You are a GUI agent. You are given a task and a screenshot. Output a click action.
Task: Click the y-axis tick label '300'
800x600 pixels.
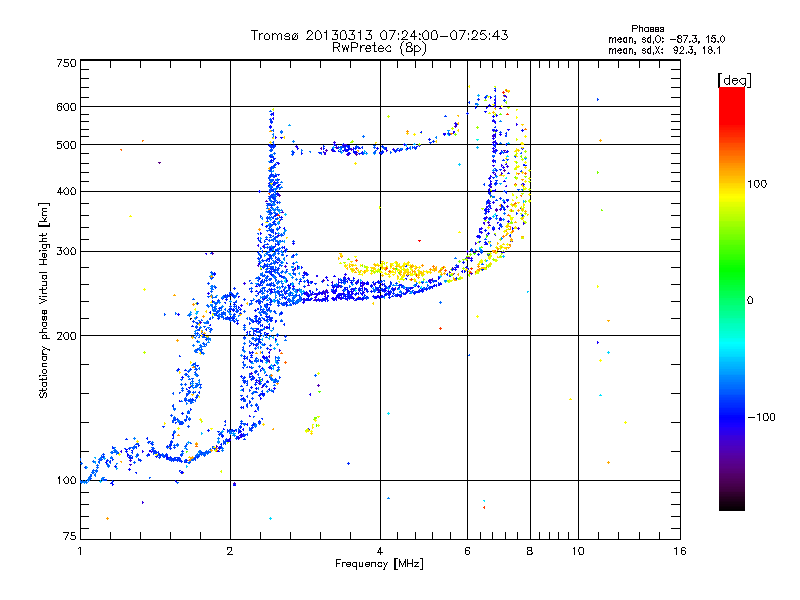click(x=66, y=252)
